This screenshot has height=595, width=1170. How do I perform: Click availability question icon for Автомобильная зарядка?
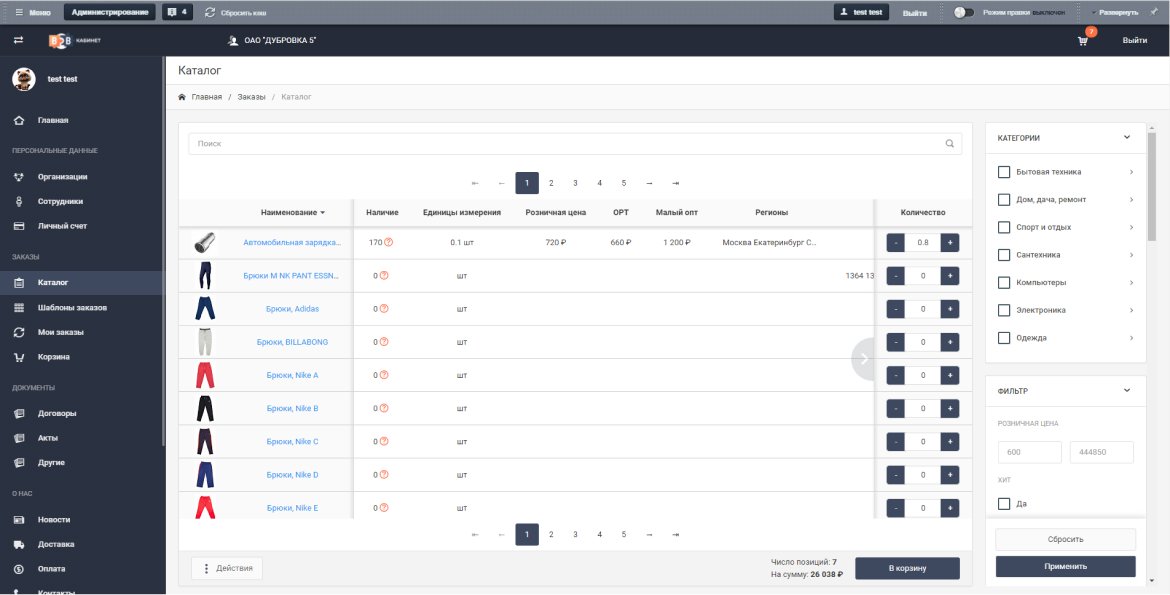tap(389, 242)
